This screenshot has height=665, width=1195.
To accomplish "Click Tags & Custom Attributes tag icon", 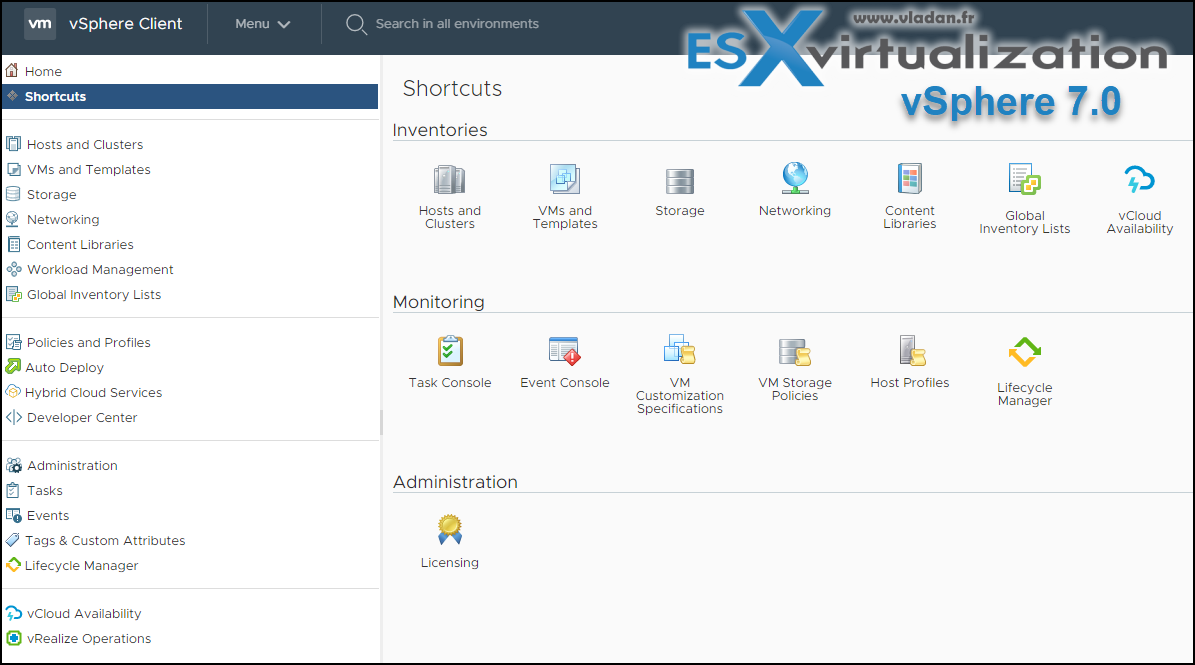I will click(12, 539).
